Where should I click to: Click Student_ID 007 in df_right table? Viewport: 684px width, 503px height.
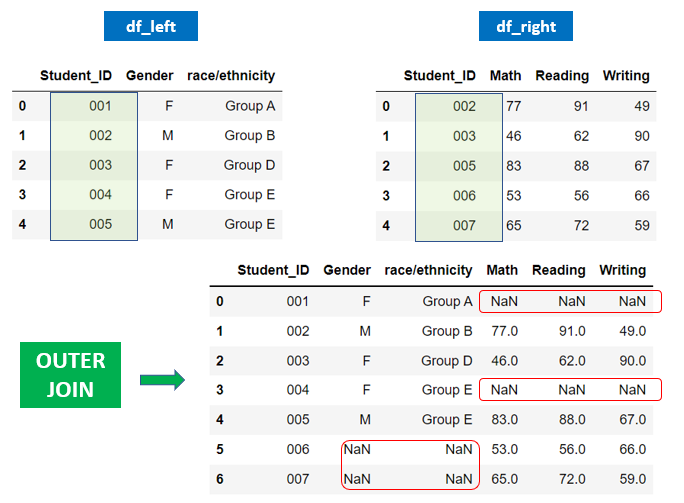(x=465, y=224)
